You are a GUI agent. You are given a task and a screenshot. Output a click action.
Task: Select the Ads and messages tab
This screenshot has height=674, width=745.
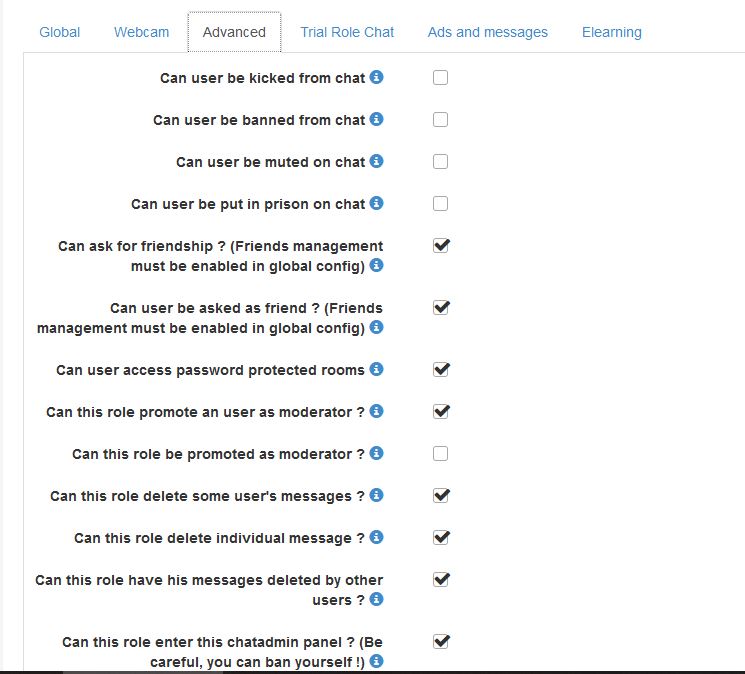point(488,32)
